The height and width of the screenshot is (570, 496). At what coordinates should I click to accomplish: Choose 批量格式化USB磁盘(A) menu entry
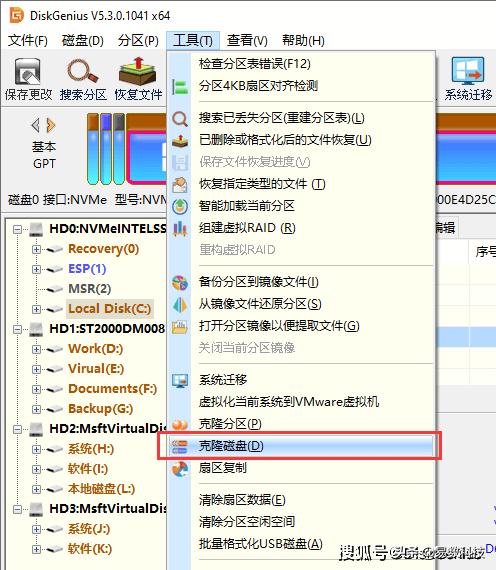[x=300, y=544]
